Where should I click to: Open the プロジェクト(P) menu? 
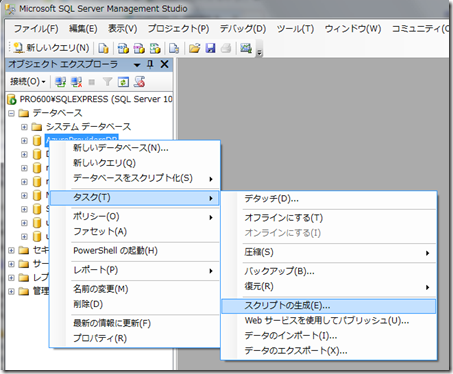178,29
